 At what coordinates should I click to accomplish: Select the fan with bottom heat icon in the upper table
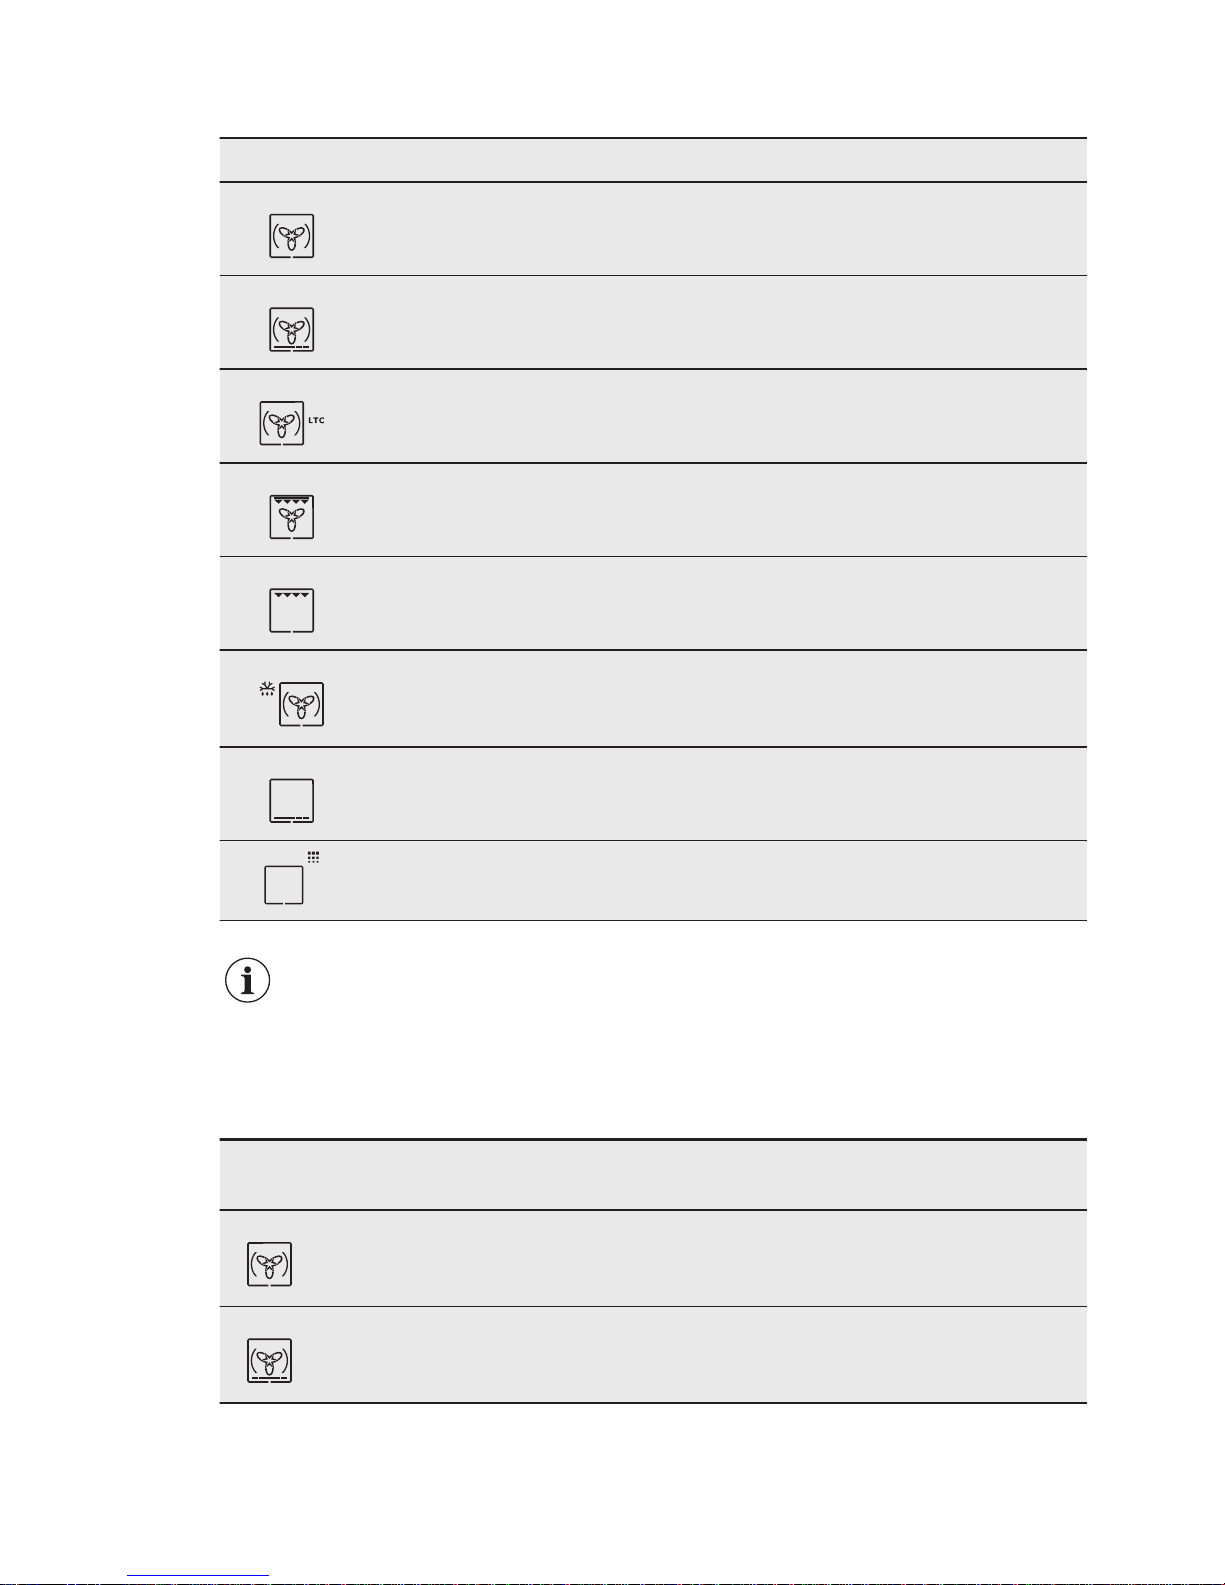(292, 329)
